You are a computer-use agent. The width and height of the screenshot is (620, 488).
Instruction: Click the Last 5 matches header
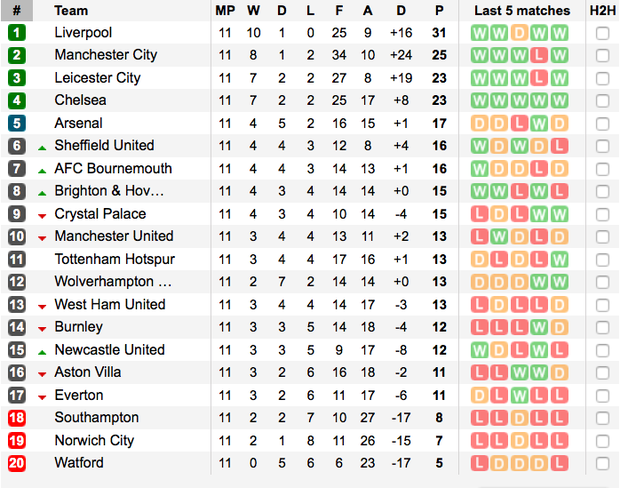(x=522, y=11)
